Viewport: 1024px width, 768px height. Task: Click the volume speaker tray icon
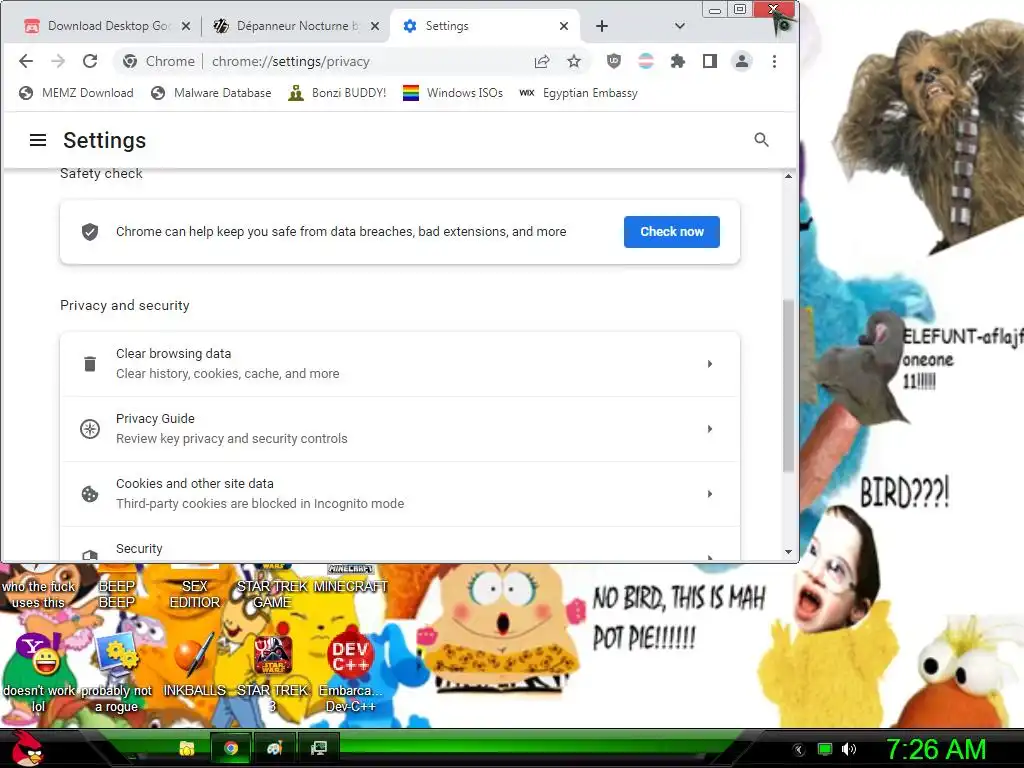tap(849, 749)
